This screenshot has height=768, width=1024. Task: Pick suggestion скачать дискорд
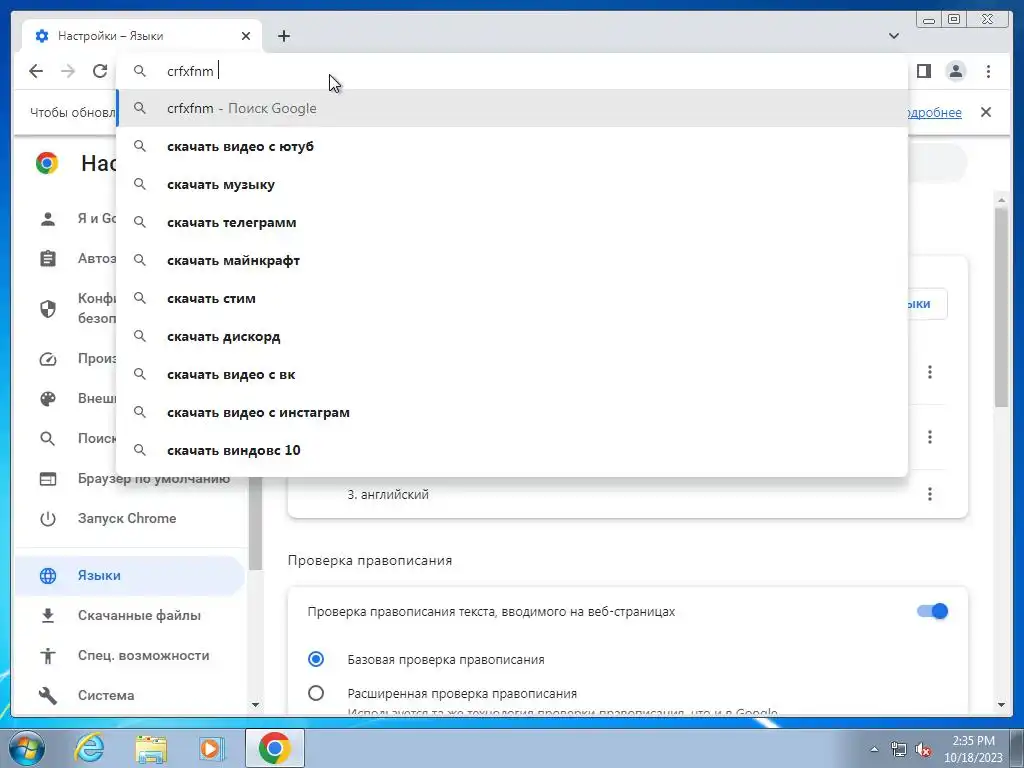(511, 336)
